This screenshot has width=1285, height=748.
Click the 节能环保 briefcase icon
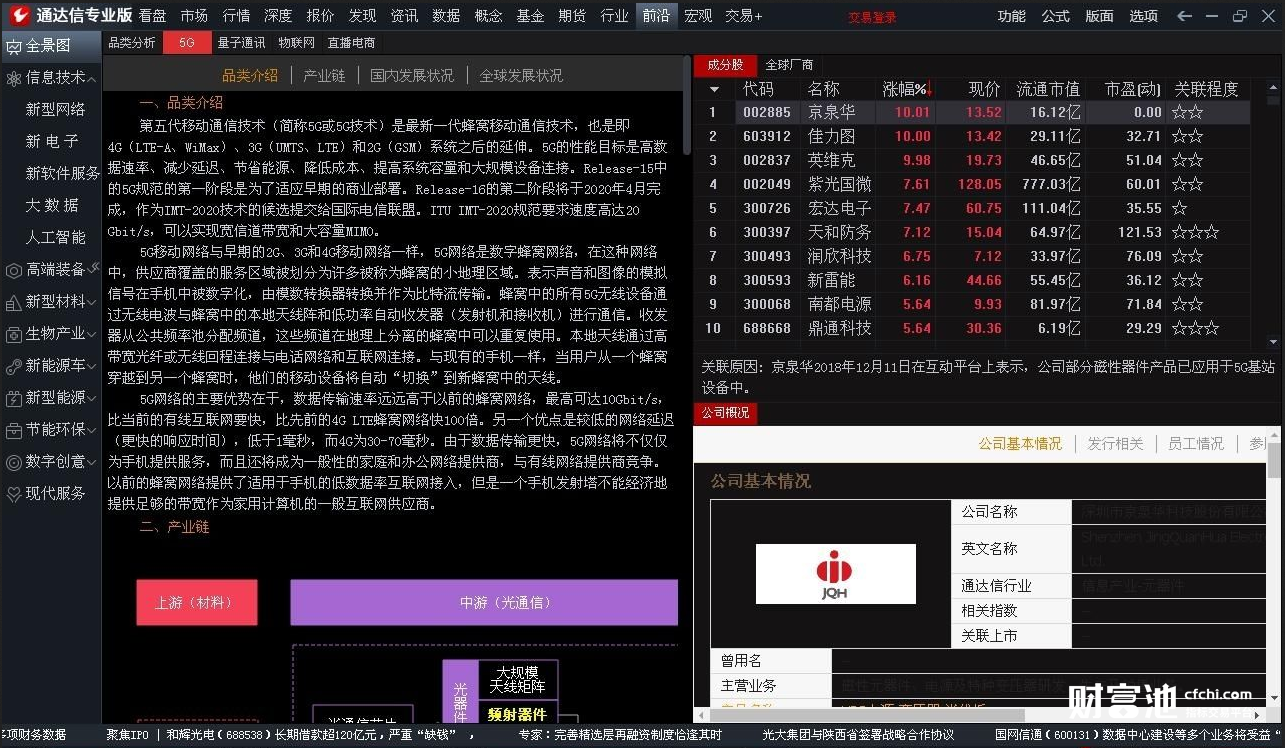coord(13,430)
